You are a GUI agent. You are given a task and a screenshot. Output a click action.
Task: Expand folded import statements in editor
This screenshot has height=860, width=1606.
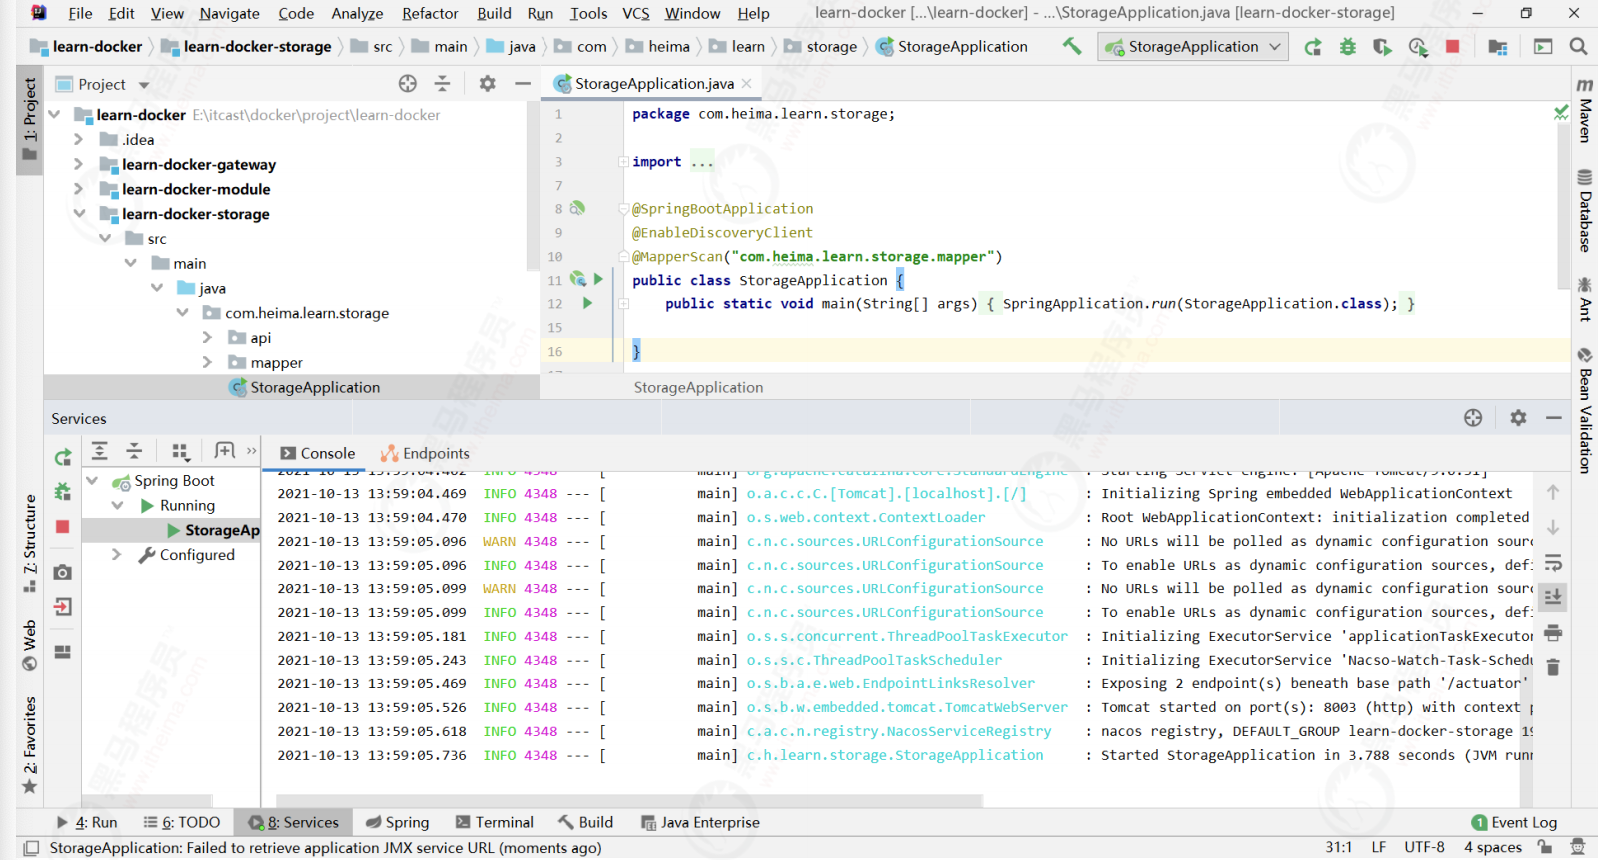tap(623, 162)
